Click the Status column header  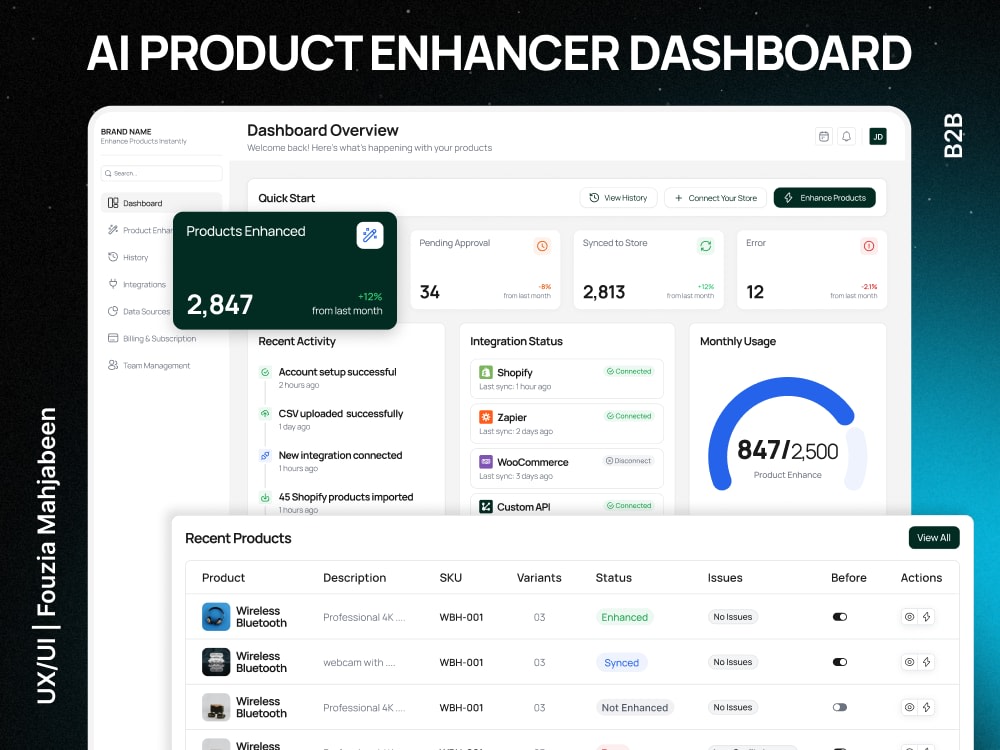tap(614, 577)
